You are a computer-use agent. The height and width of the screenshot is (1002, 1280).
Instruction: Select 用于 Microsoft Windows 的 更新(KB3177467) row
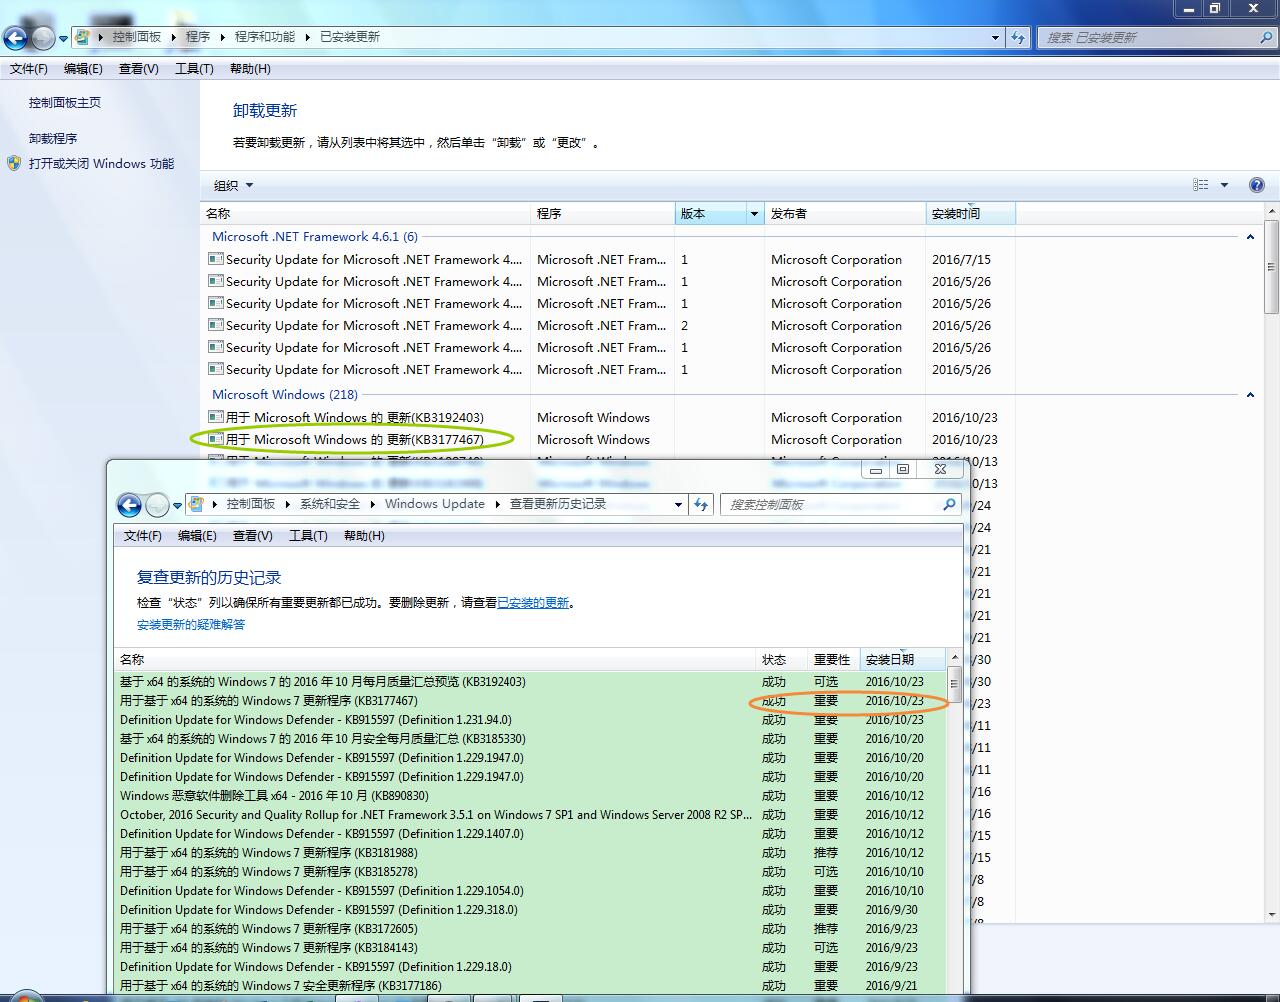610,439
